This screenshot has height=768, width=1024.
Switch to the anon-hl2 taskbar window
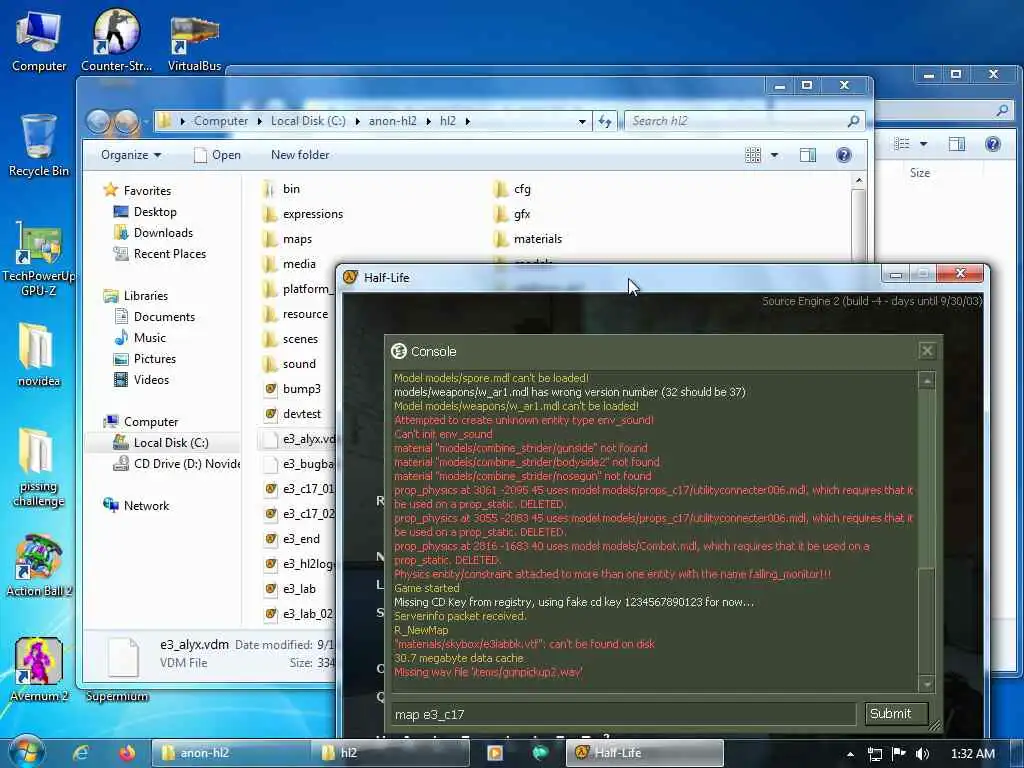231,753
